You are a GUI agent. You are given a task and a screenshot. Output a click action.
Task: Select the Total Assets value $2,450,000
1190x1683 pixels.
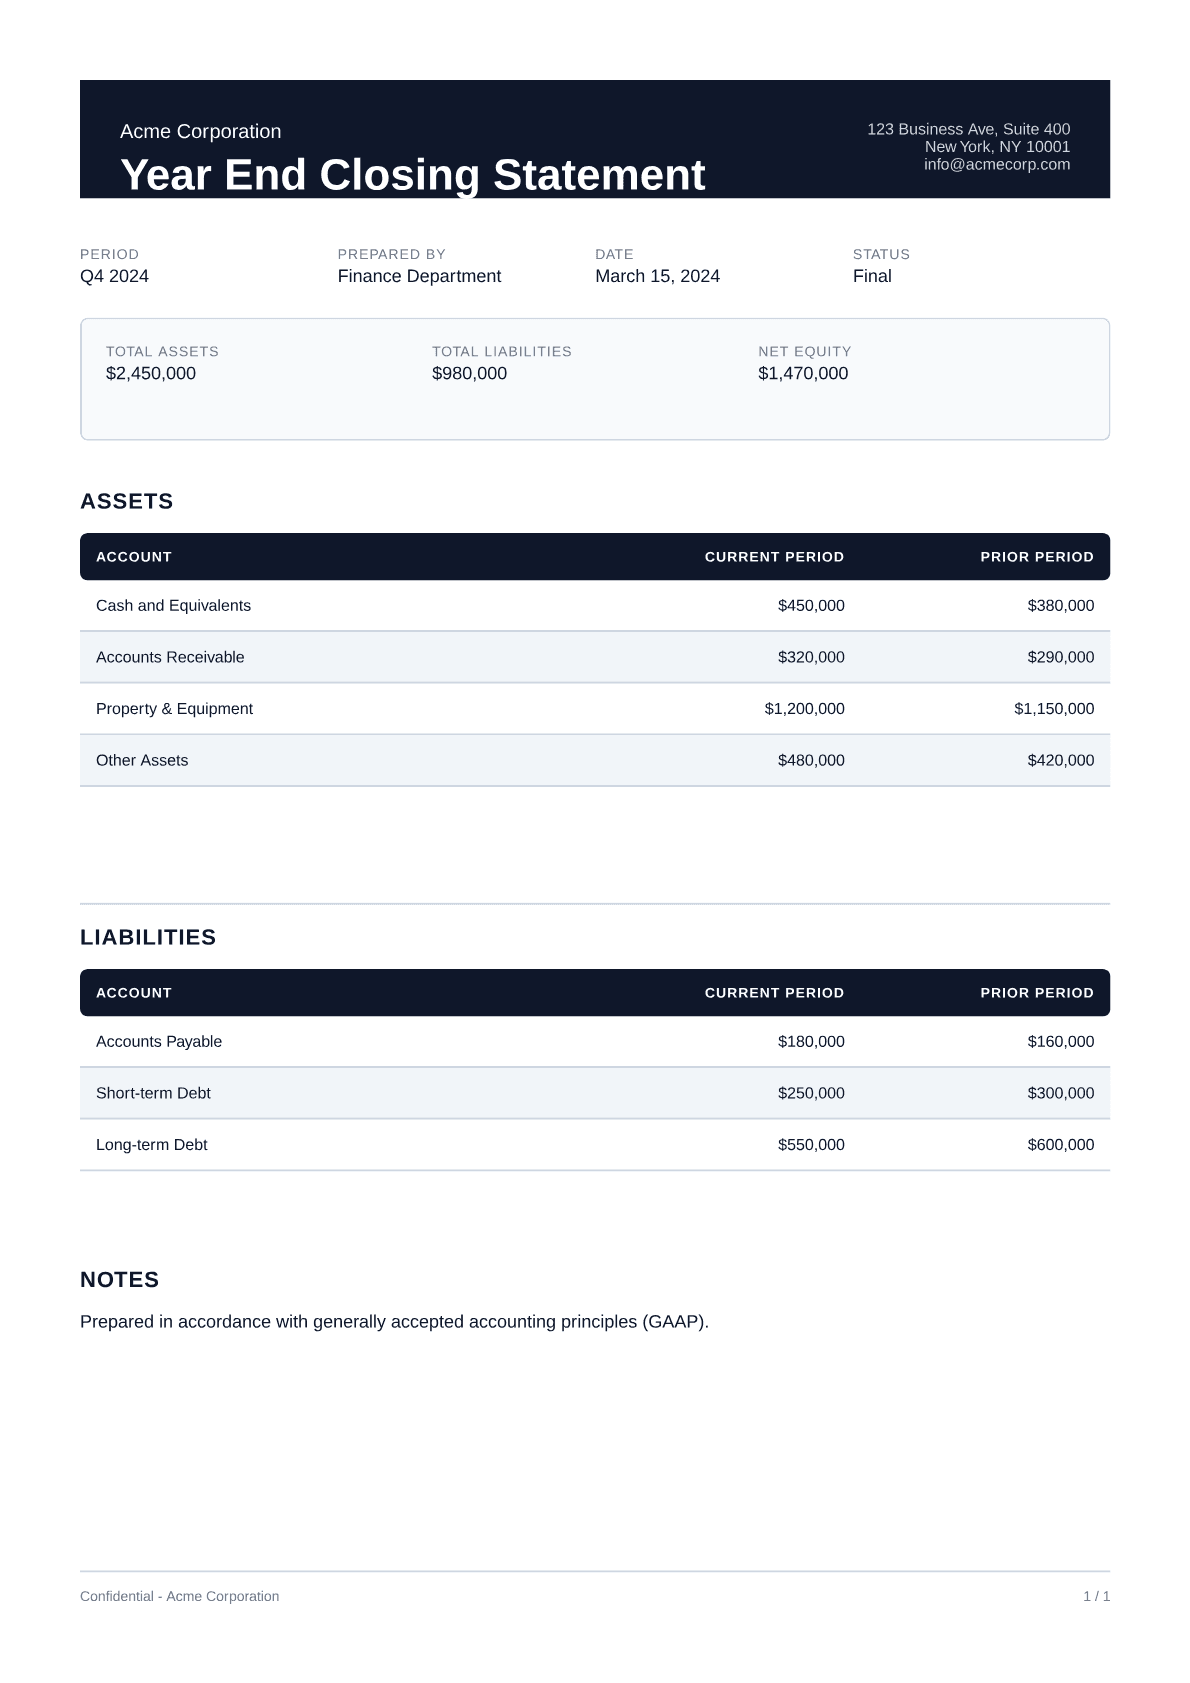151,374
